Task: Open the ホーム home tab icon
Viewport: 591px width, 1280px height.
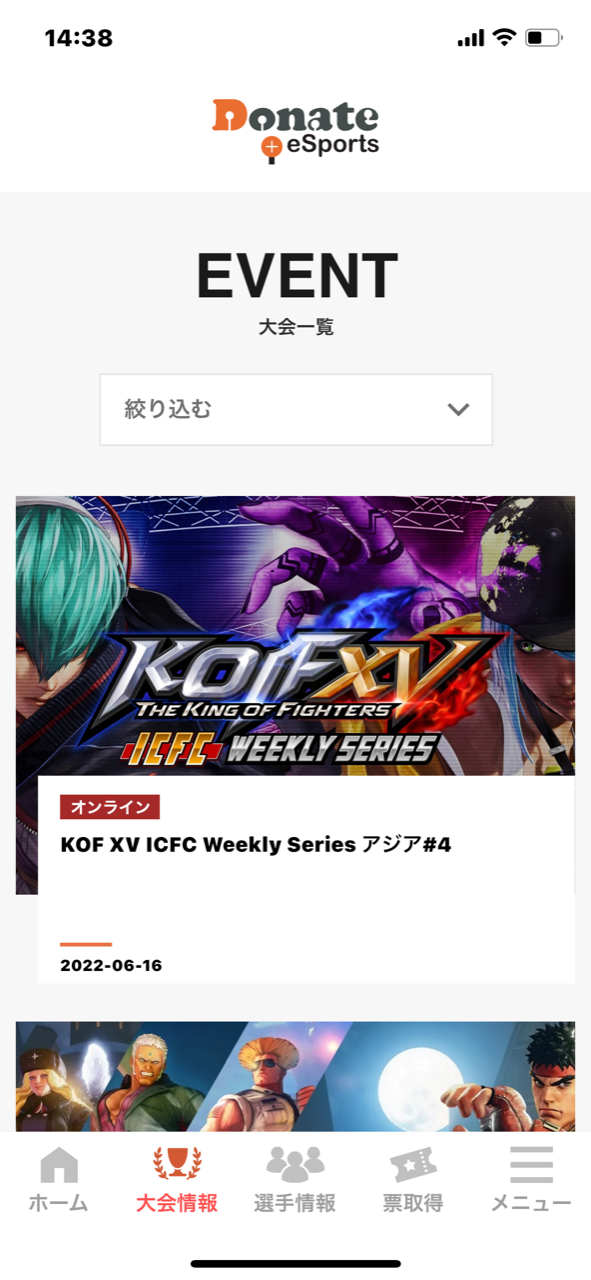Action: [x=59, y=1165]
